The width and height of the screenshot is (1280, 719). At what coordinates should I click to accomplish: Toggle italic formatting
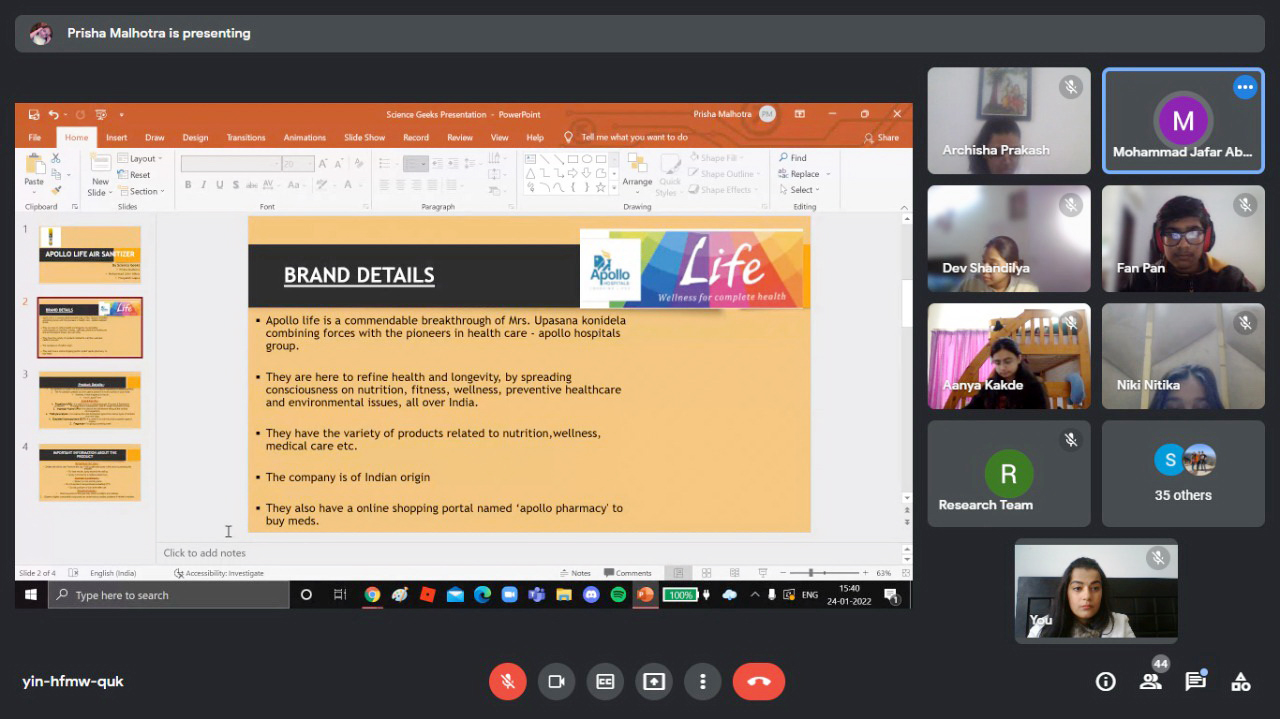click(203, 185)
